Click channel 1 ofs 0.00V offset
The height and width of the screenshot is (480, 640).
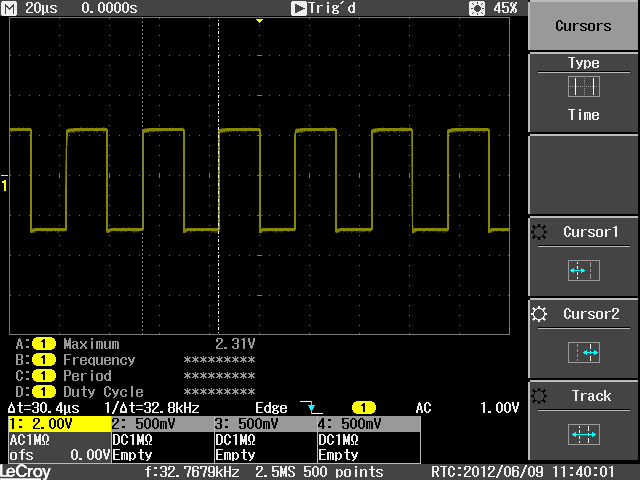(60, 455)
